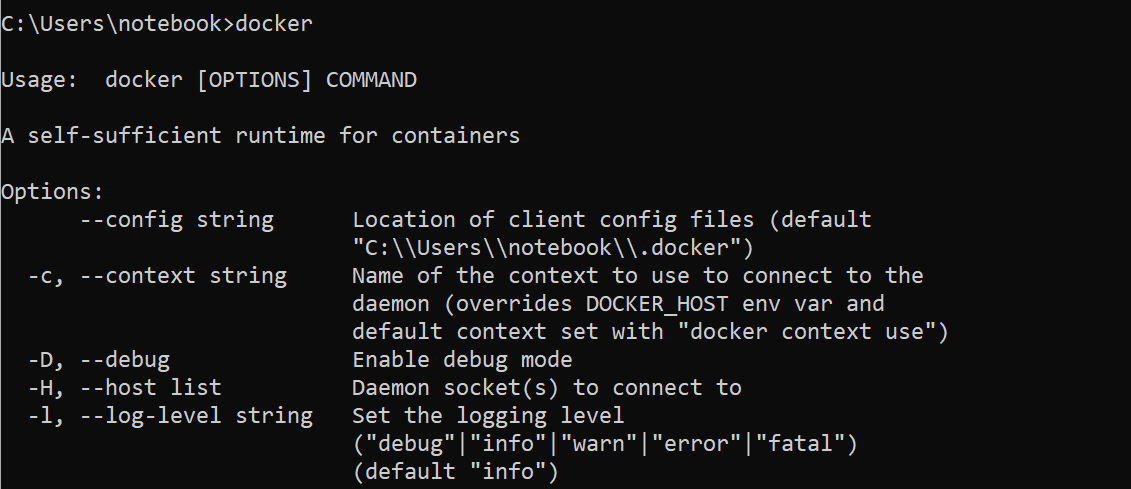The width and height of the screenshot is (1131, 489).
Task: Click the default "C:\\Users\\notebook\\.docker" path text
Action: [x=552, y=247]
